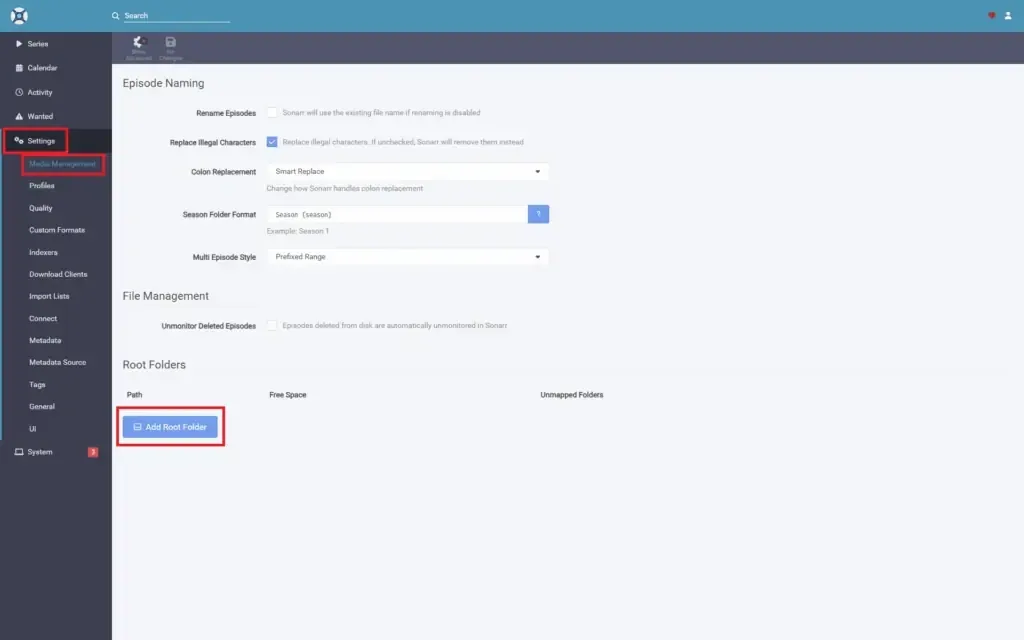The height and width of the screenshot is (640, 1024).
Task: Disable Replace Illegal Characters
Action: click(x=272, y=142)
